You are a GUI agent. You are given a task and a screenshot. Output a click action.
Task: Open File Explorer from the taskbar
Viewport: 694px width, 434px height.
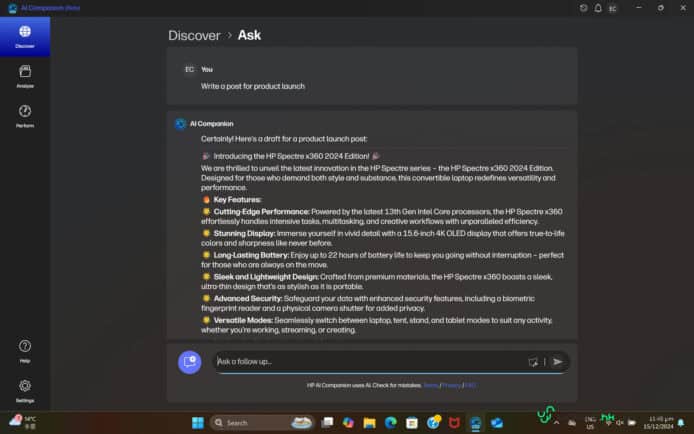pos(370,423)
